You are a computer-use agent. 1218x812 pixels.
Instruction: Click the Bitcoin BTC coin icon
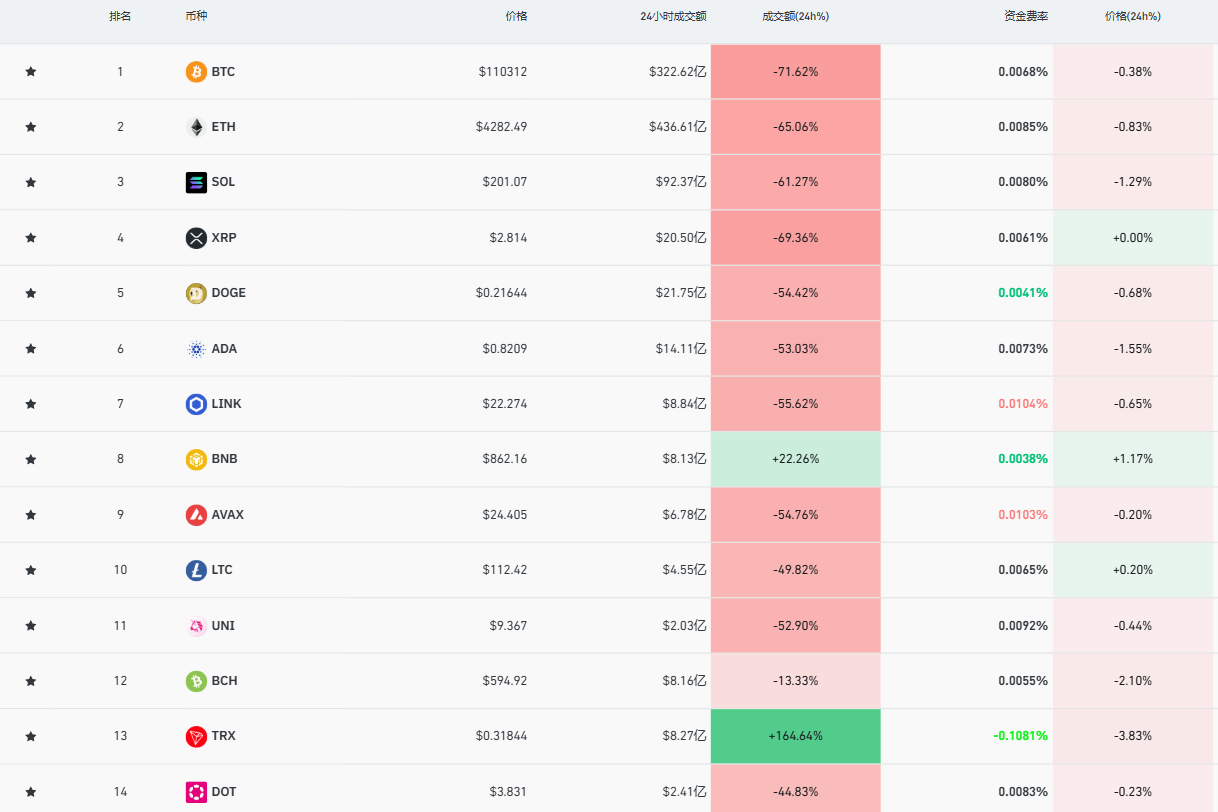[x=196, y=72]
